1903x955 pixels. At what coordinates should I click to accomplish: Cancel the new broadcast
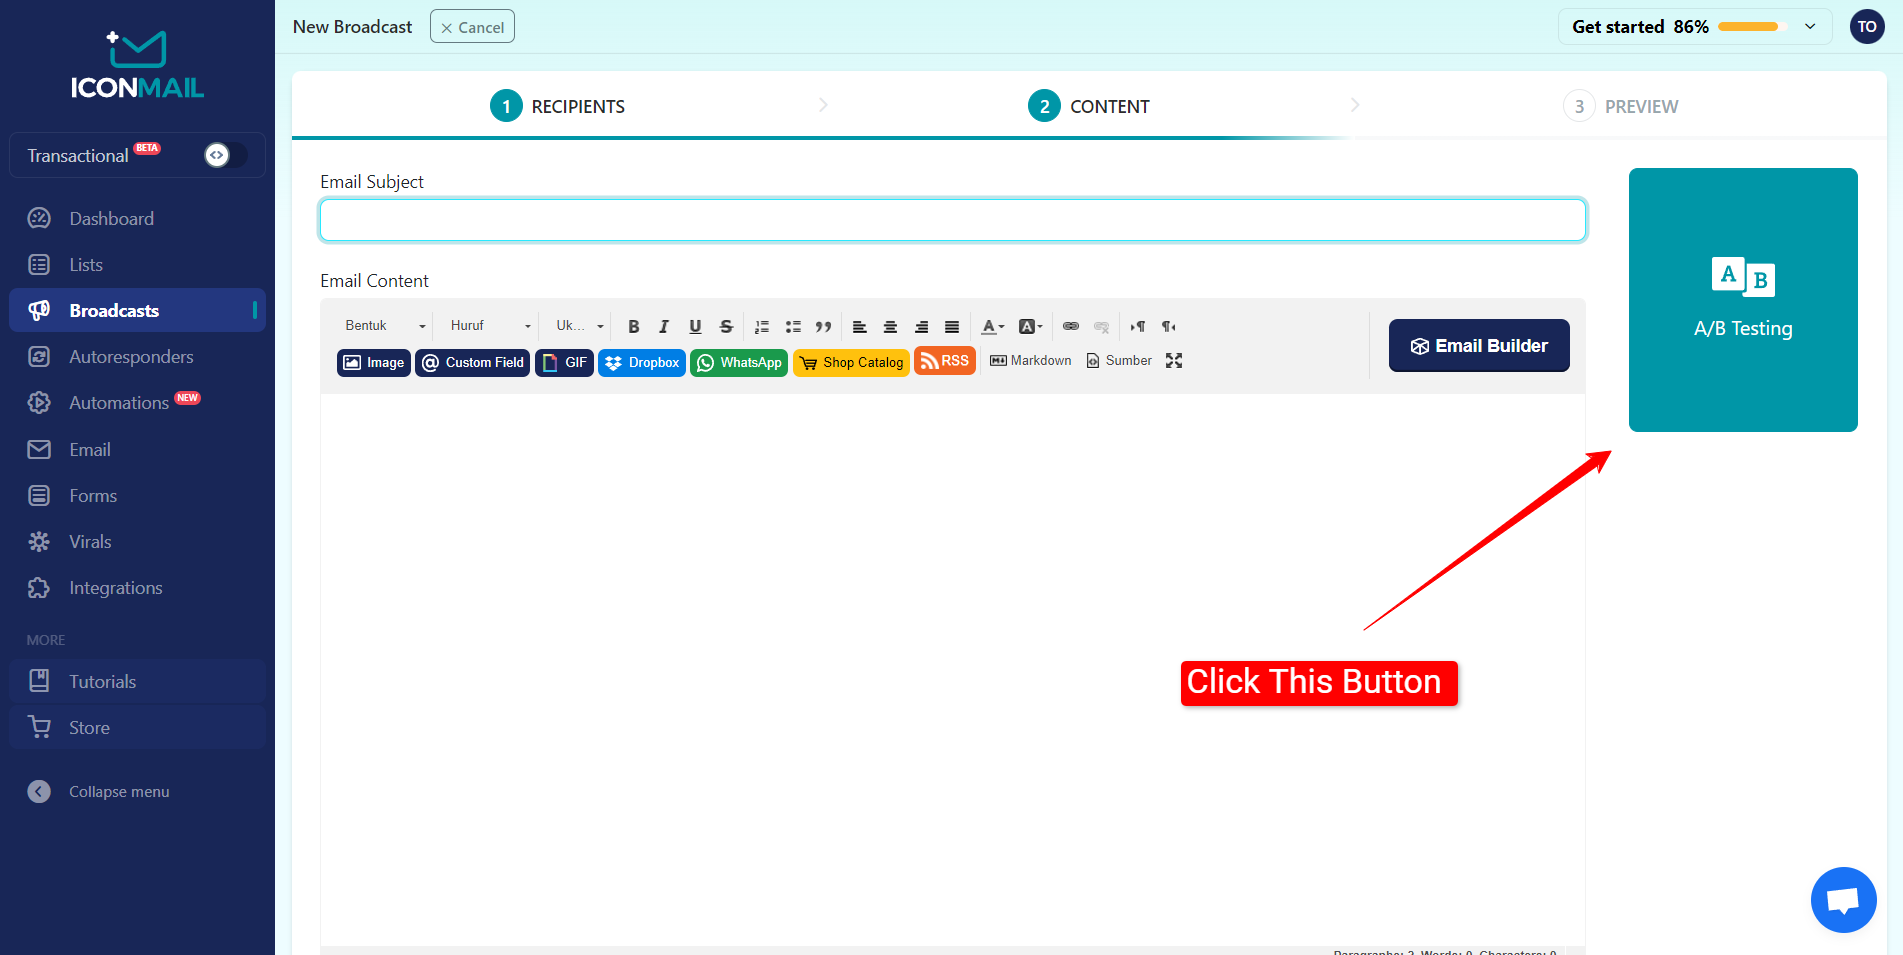coord(472,27)
